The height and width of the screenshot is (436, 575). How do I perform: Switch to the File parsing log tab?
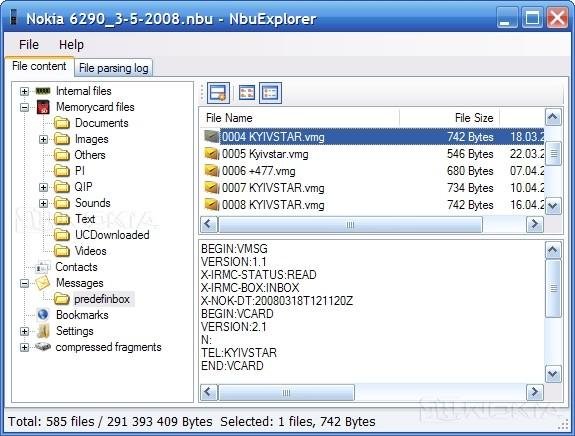point(114,68)
